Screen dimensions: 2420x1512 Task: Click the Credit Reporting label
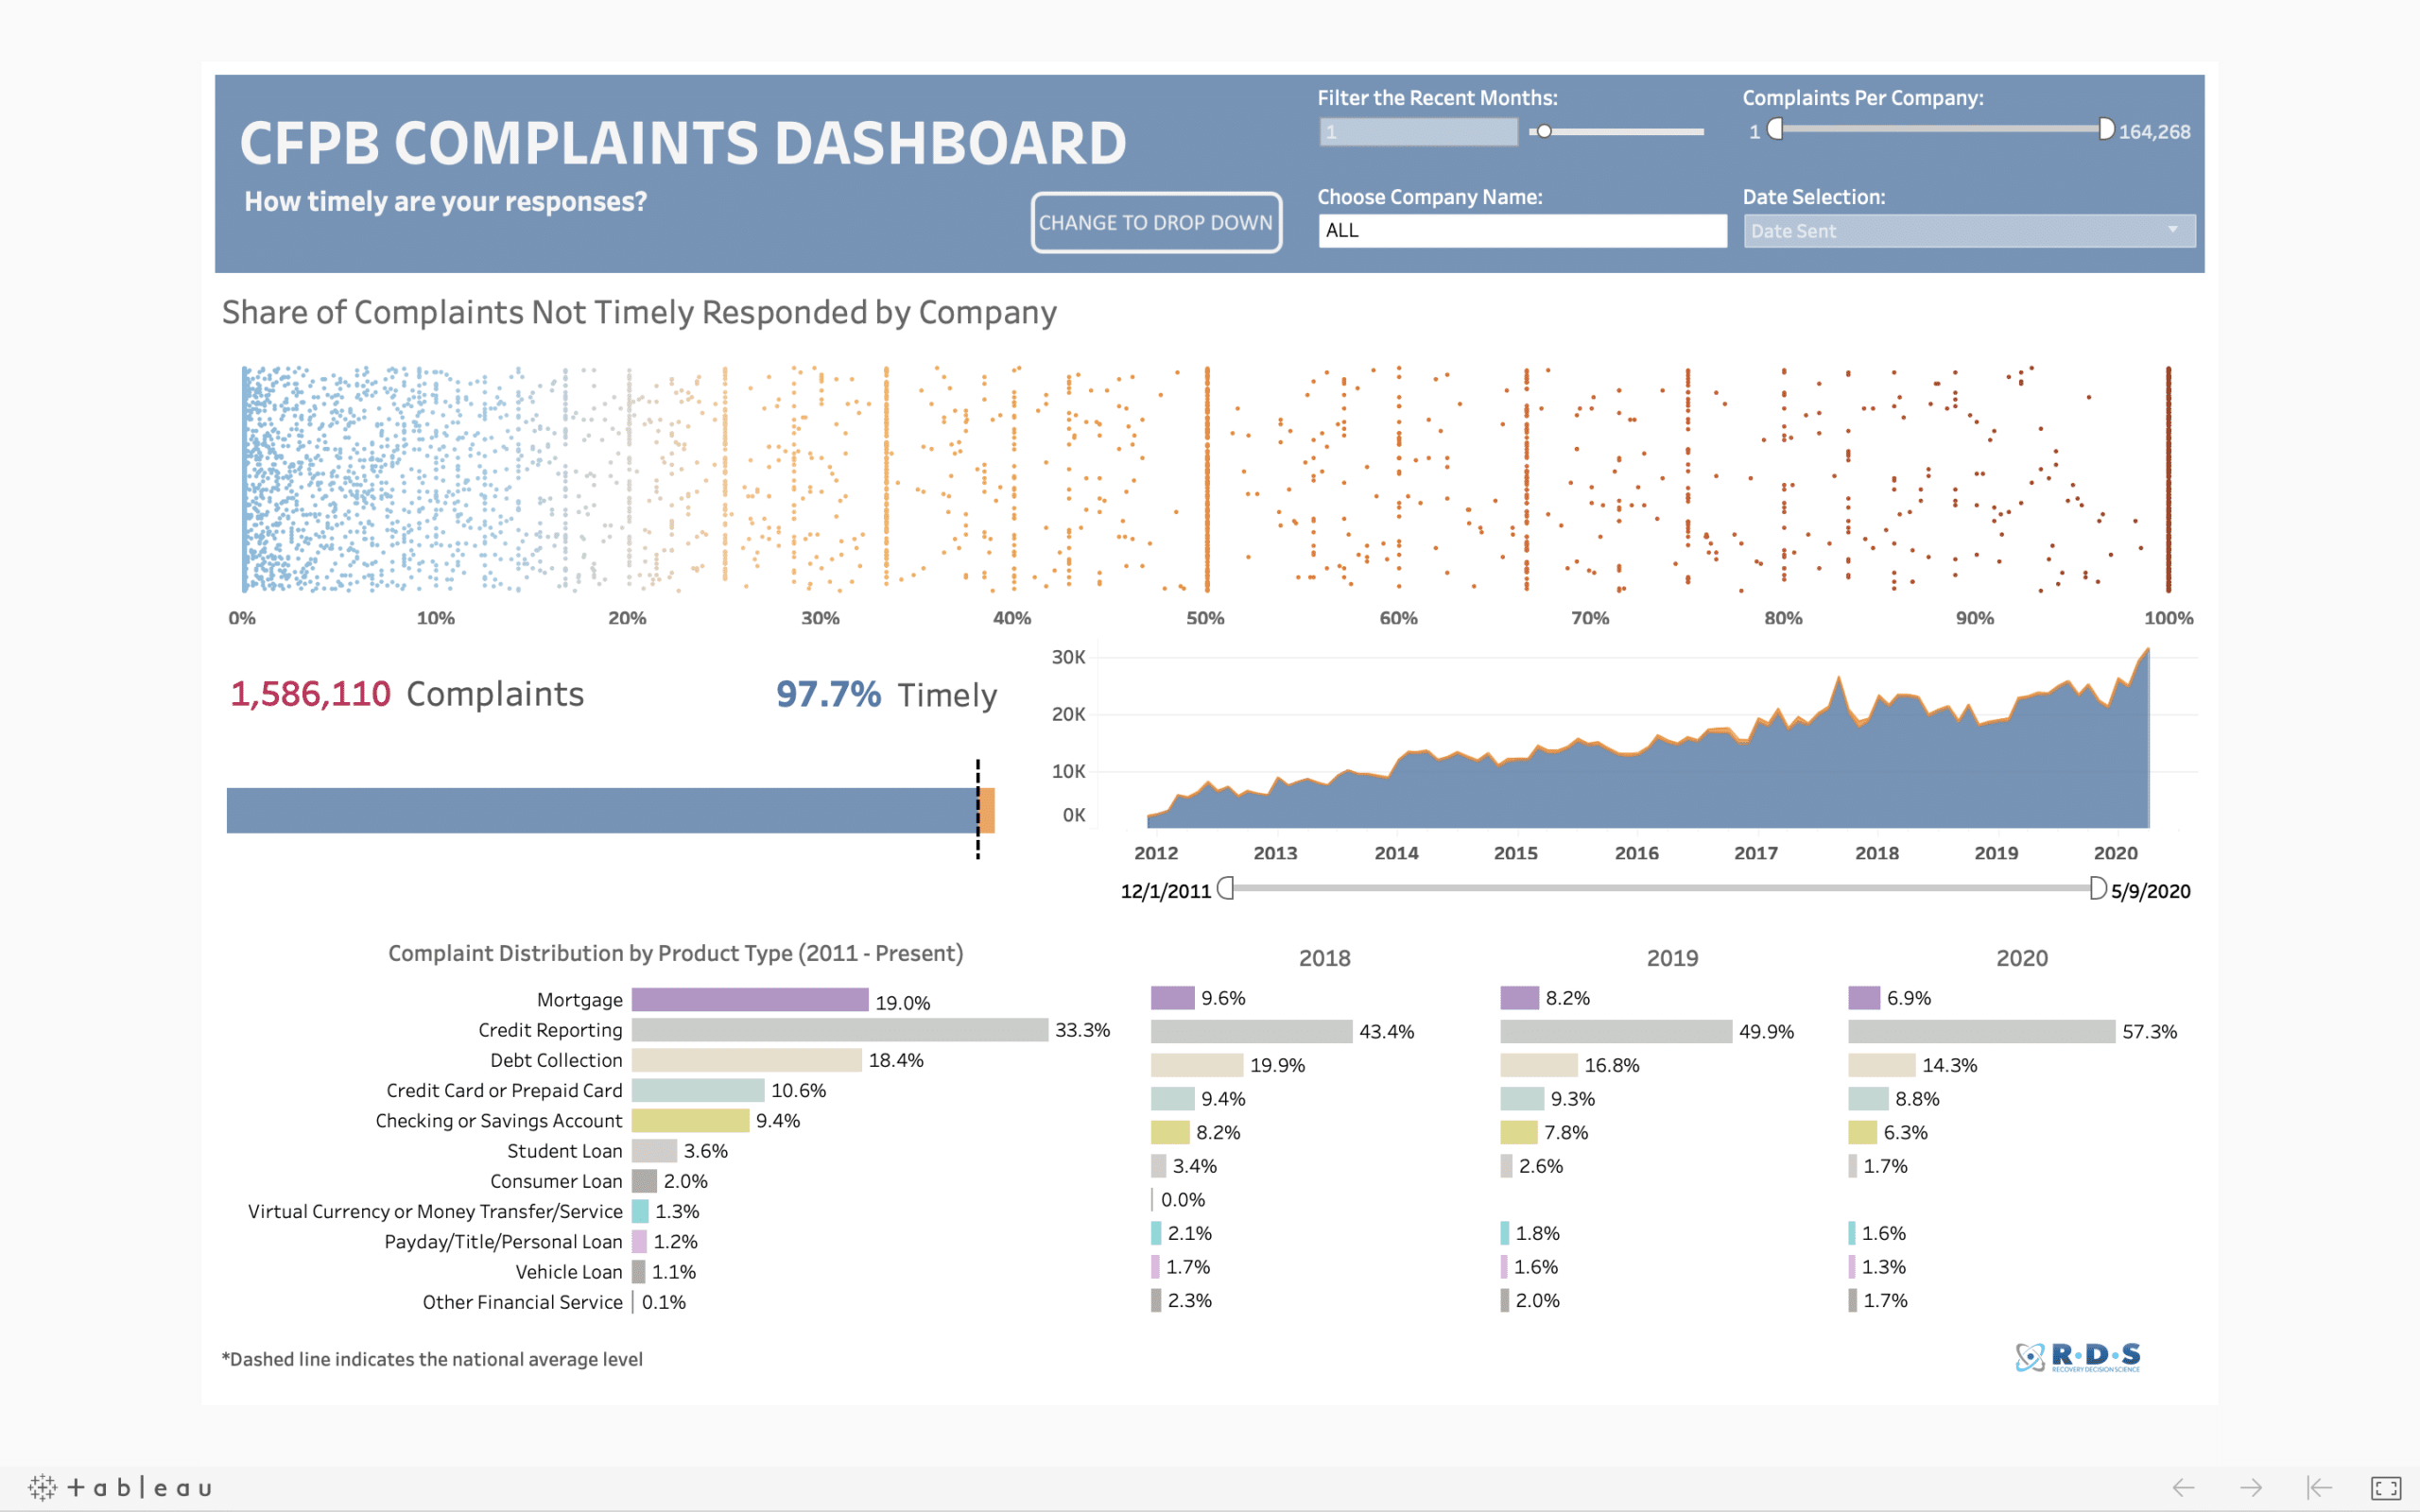tap(550, 1030)
